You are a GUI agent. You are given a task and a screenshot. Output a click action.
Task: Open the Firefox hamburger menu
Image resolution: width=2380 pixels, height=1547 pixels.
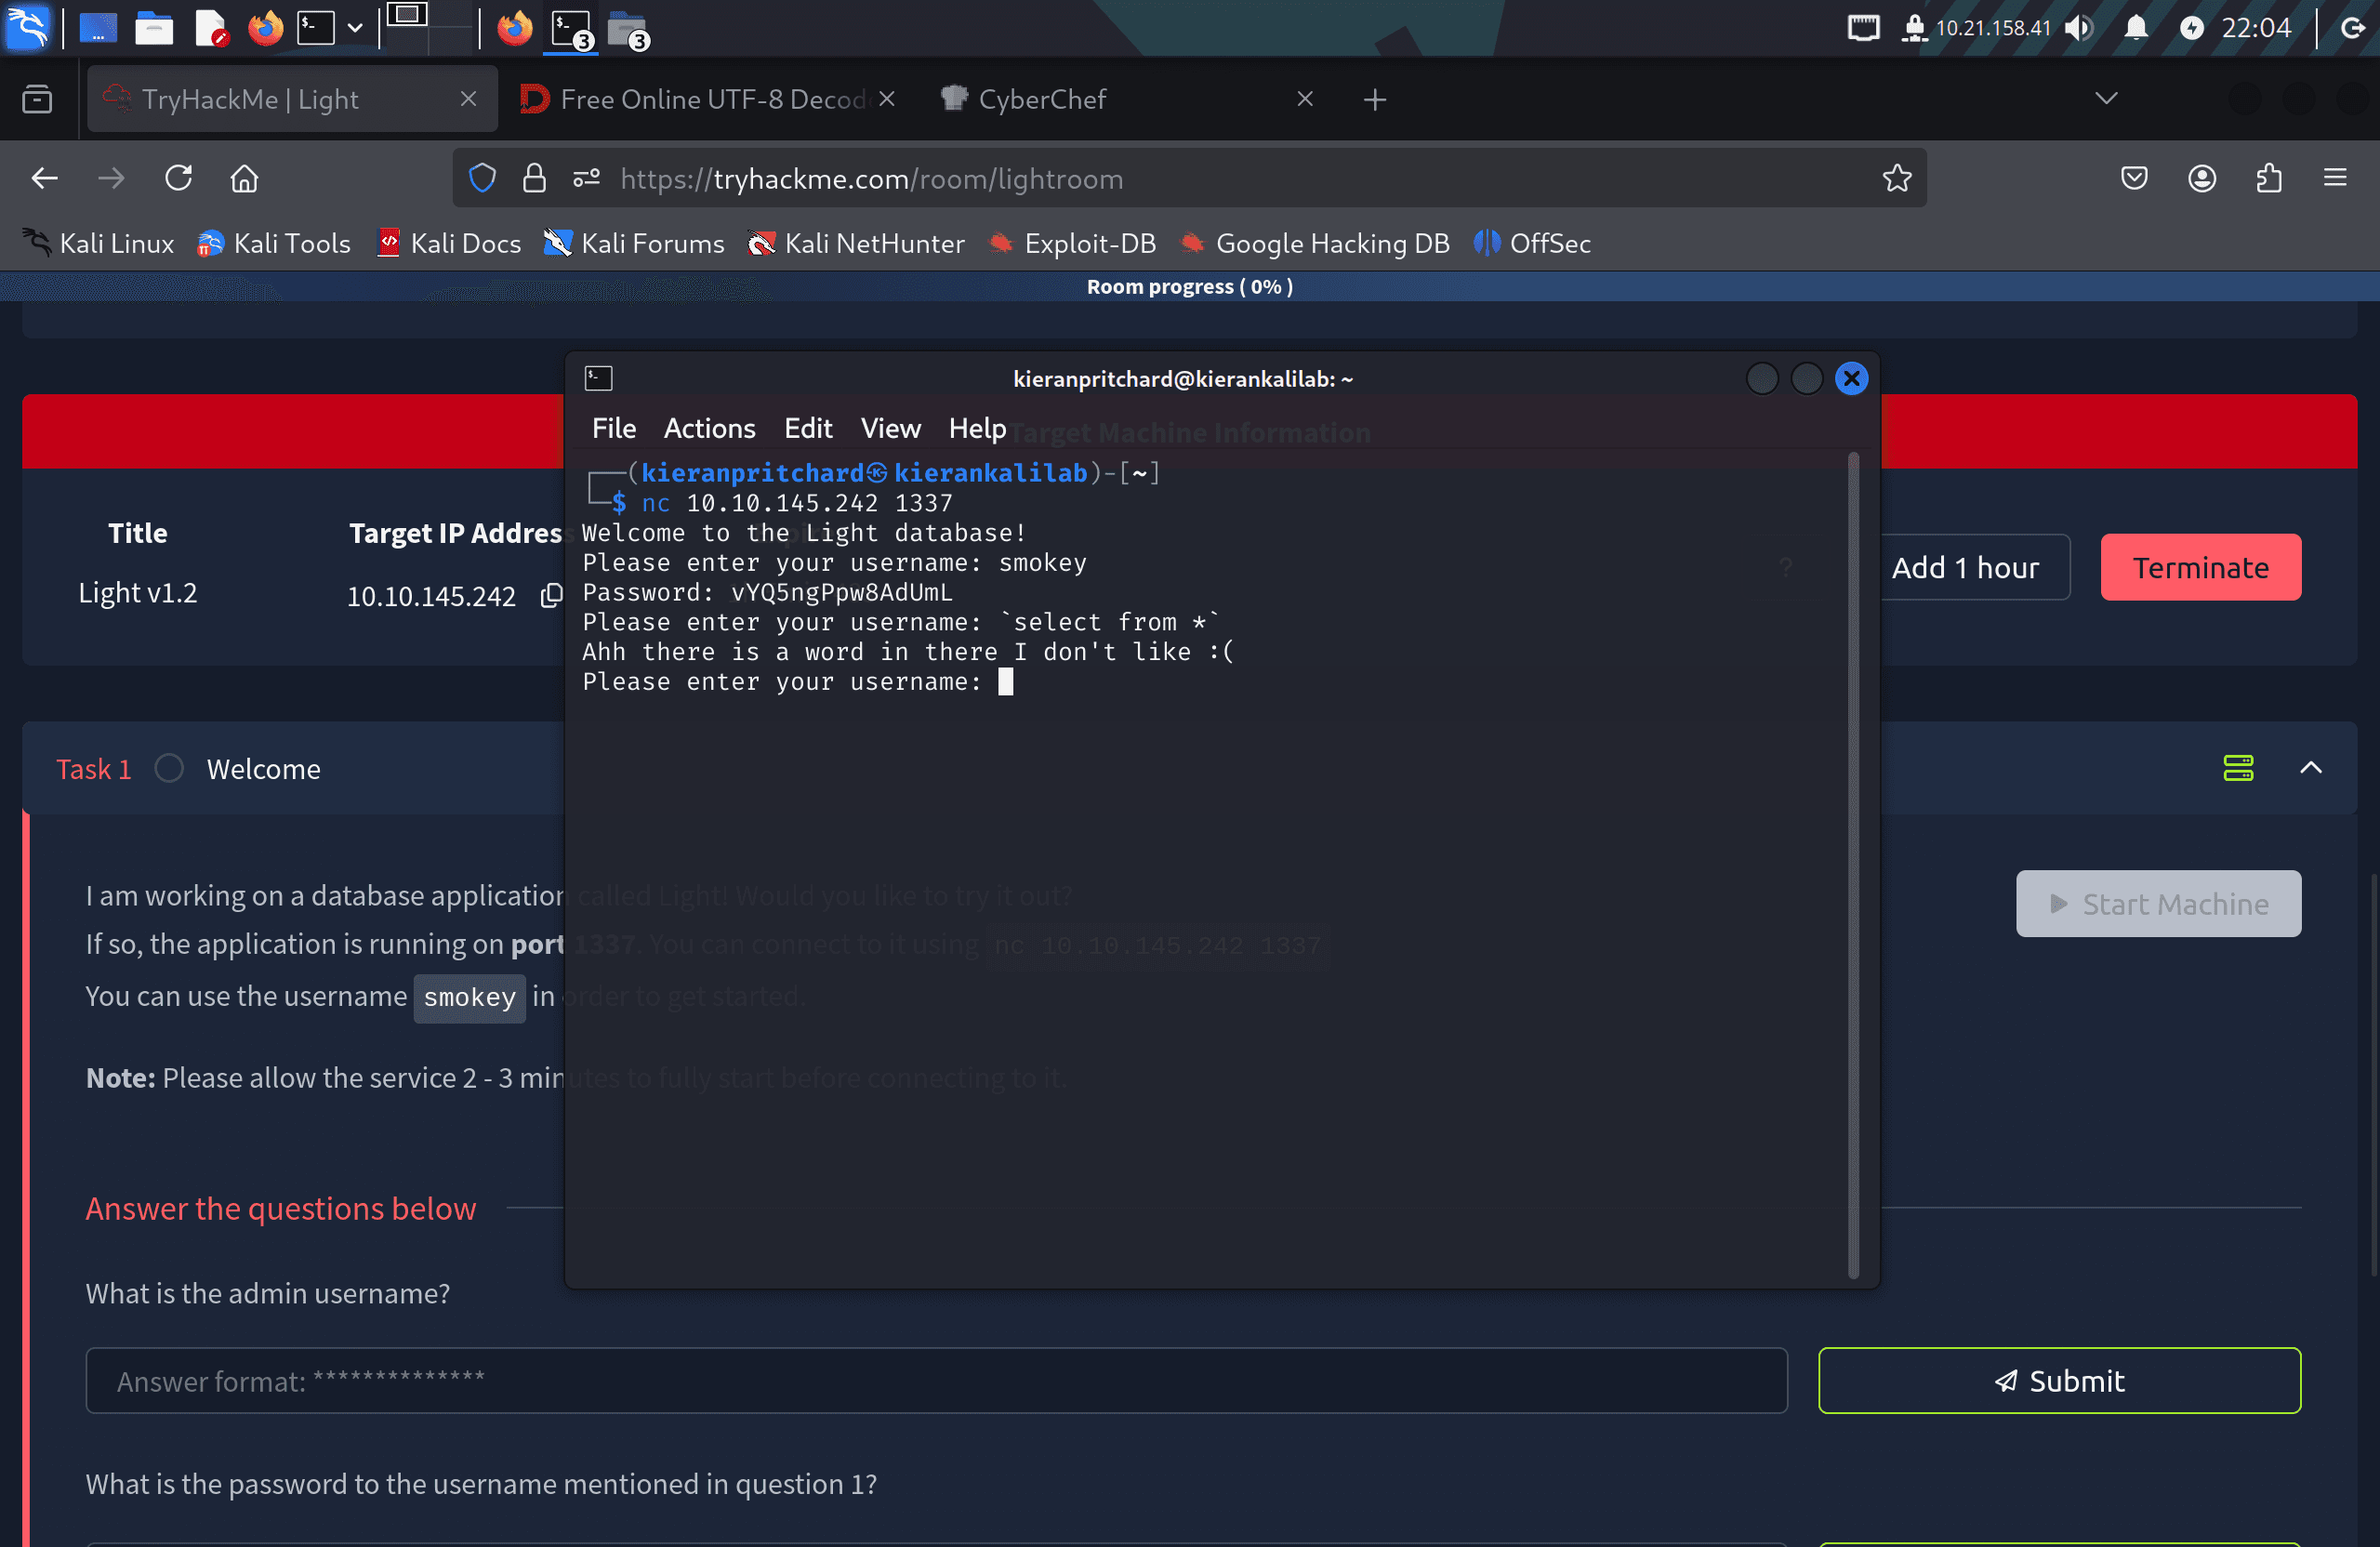pos(2335,179)
